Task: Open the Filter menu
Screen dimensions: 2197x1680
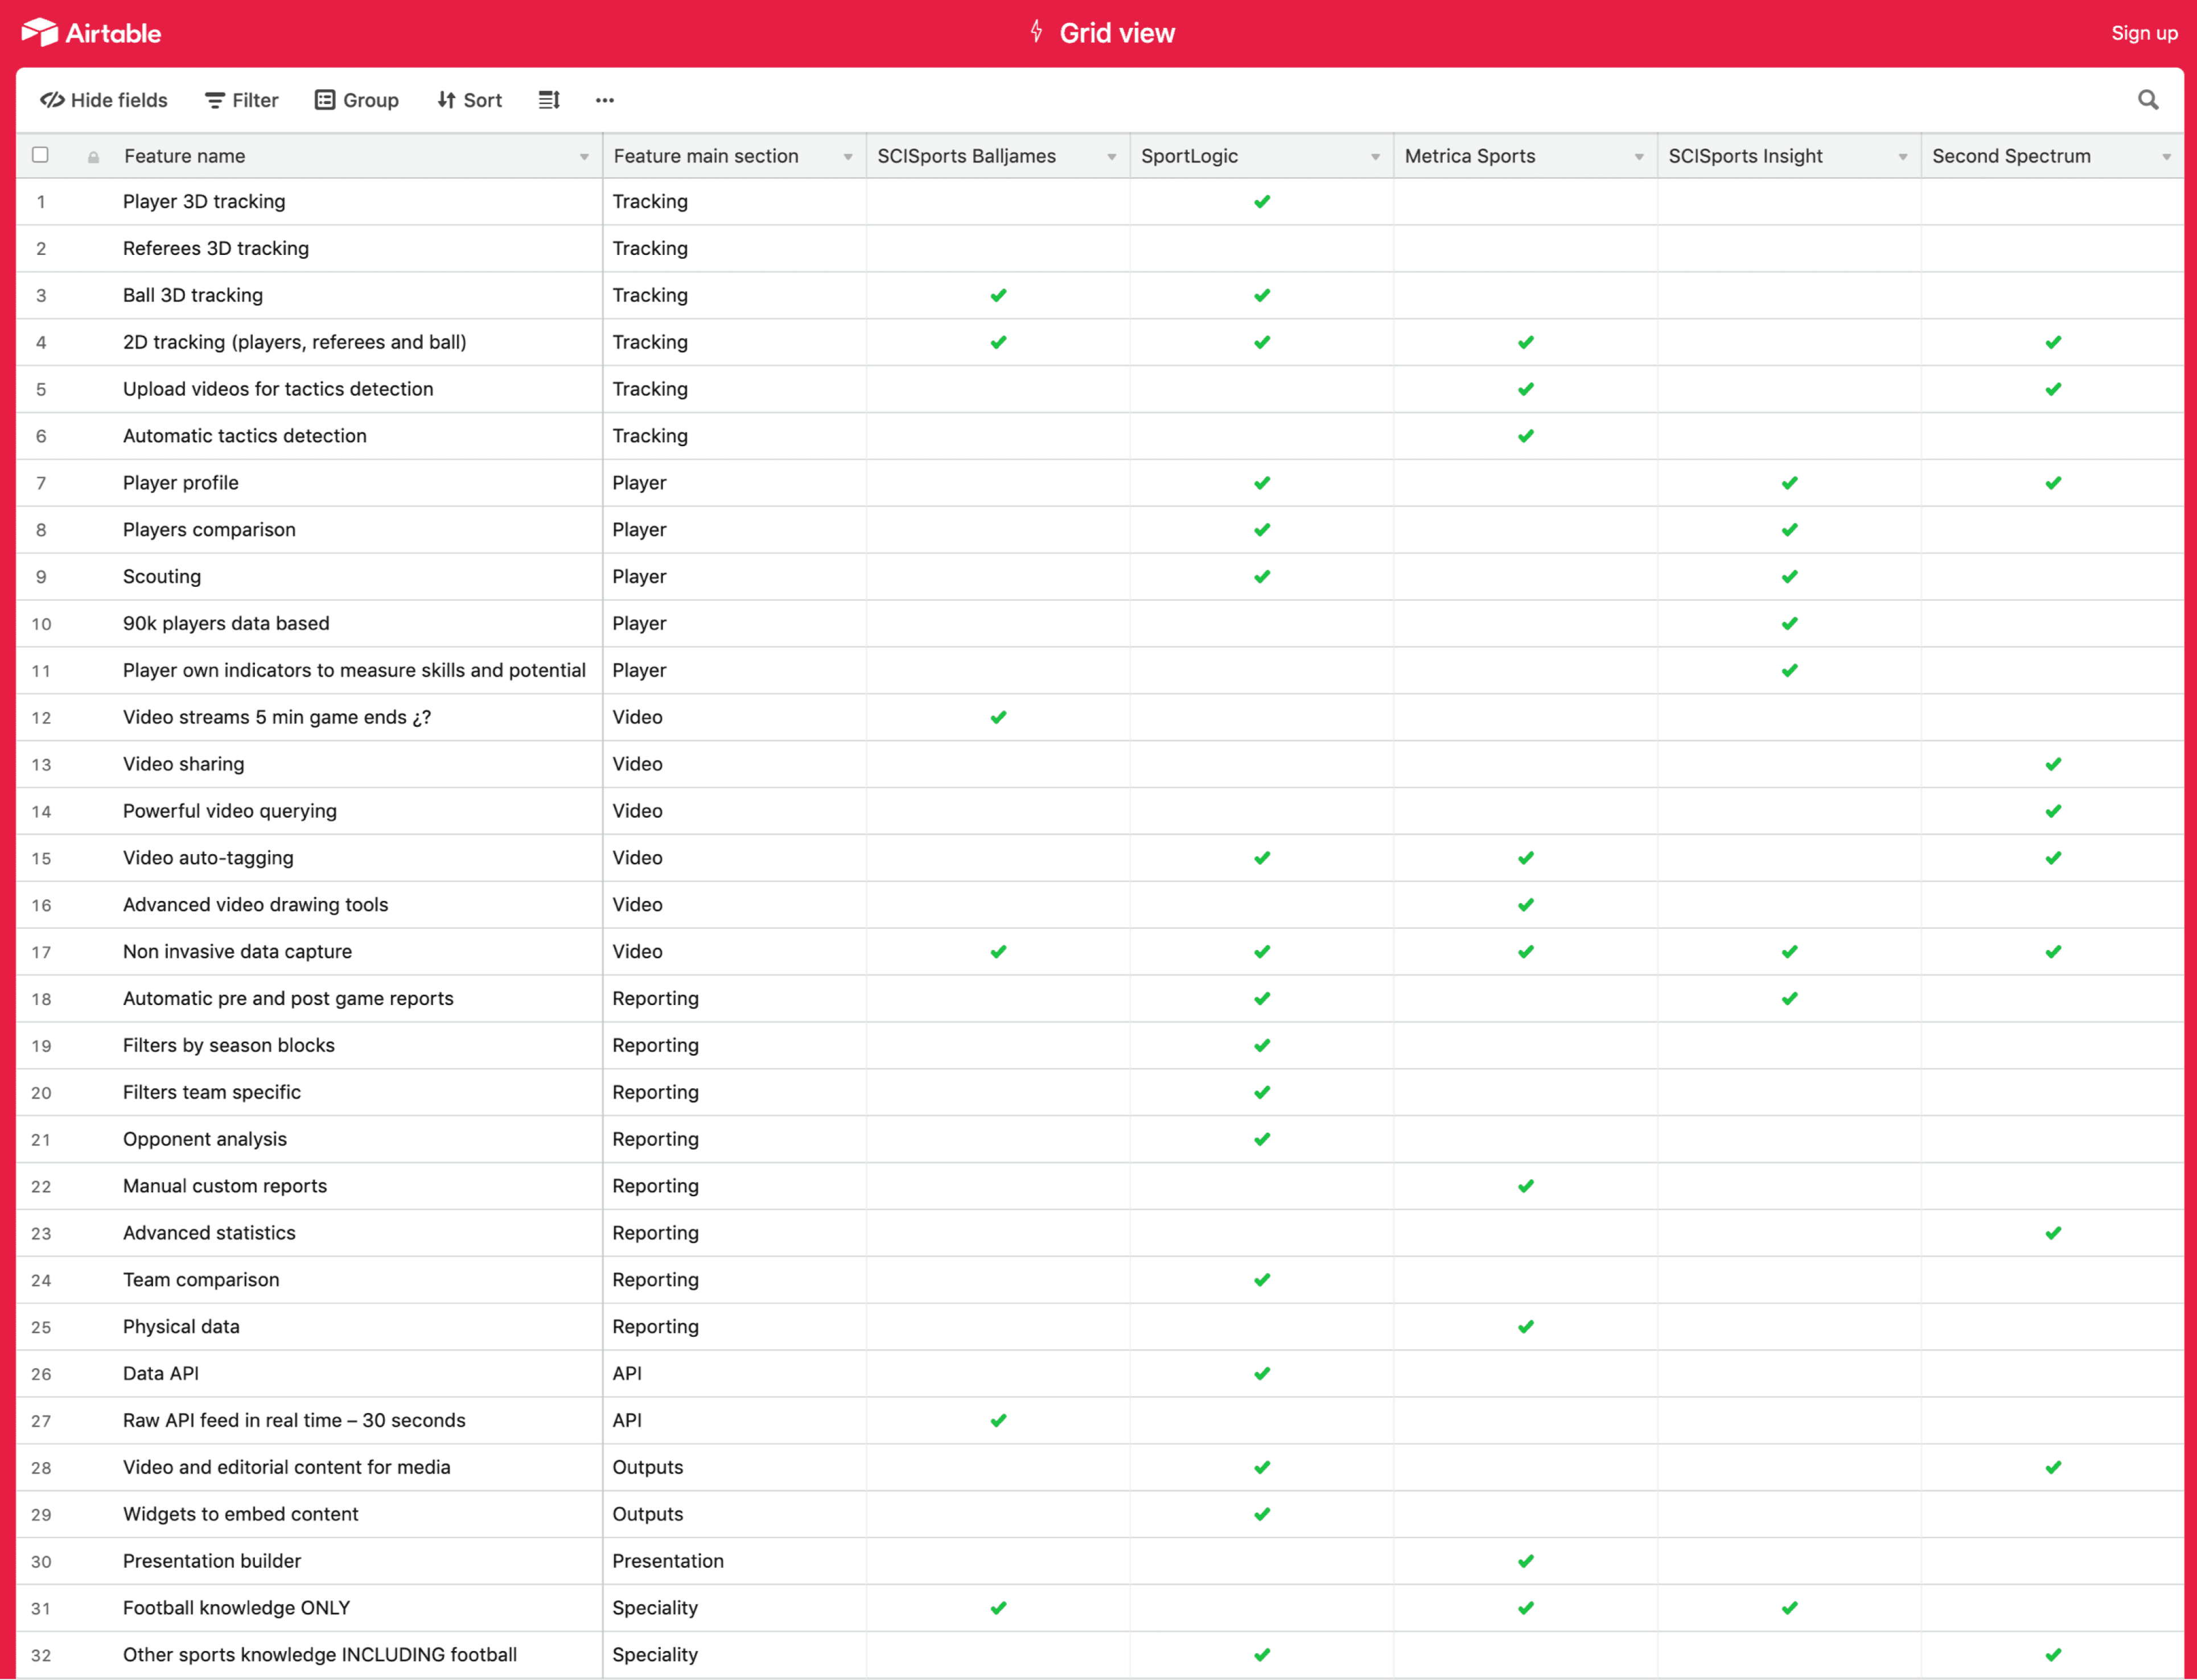Action: tap(242, 100)
